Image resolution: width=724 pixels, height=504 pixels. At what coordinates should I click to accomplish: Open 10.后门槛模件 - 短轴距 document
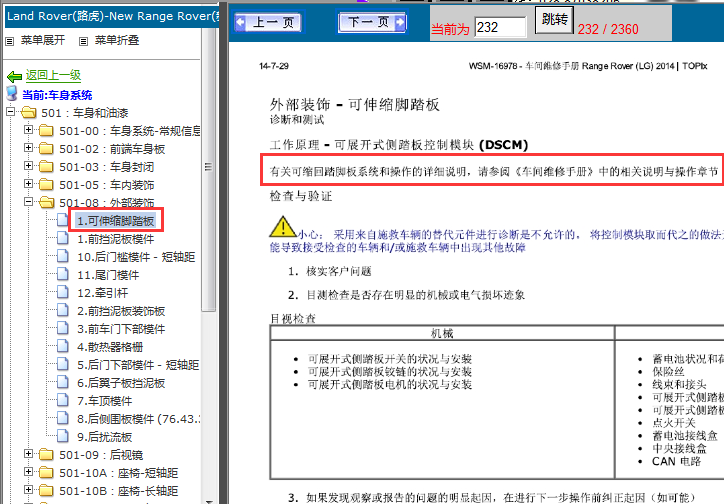pyautogui.click(x=136, y=257)
